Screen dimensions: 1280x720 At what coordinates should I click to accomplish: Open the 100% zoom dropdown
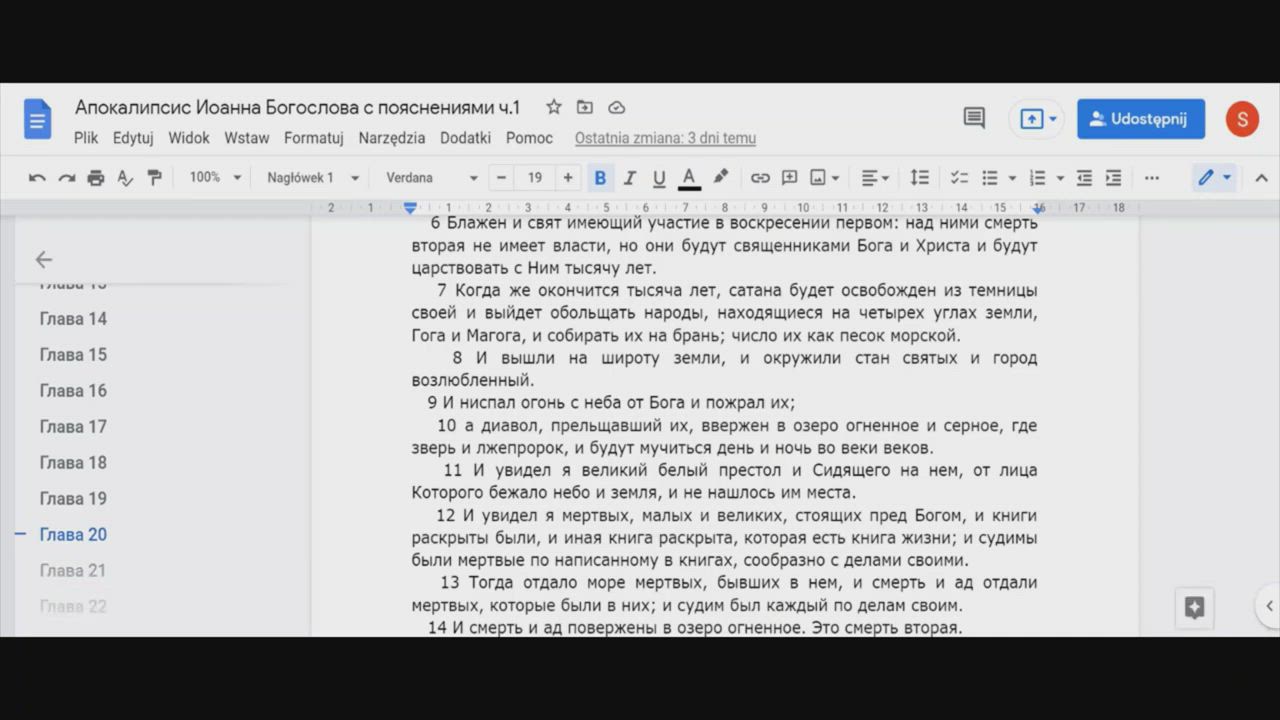point(216,178)
